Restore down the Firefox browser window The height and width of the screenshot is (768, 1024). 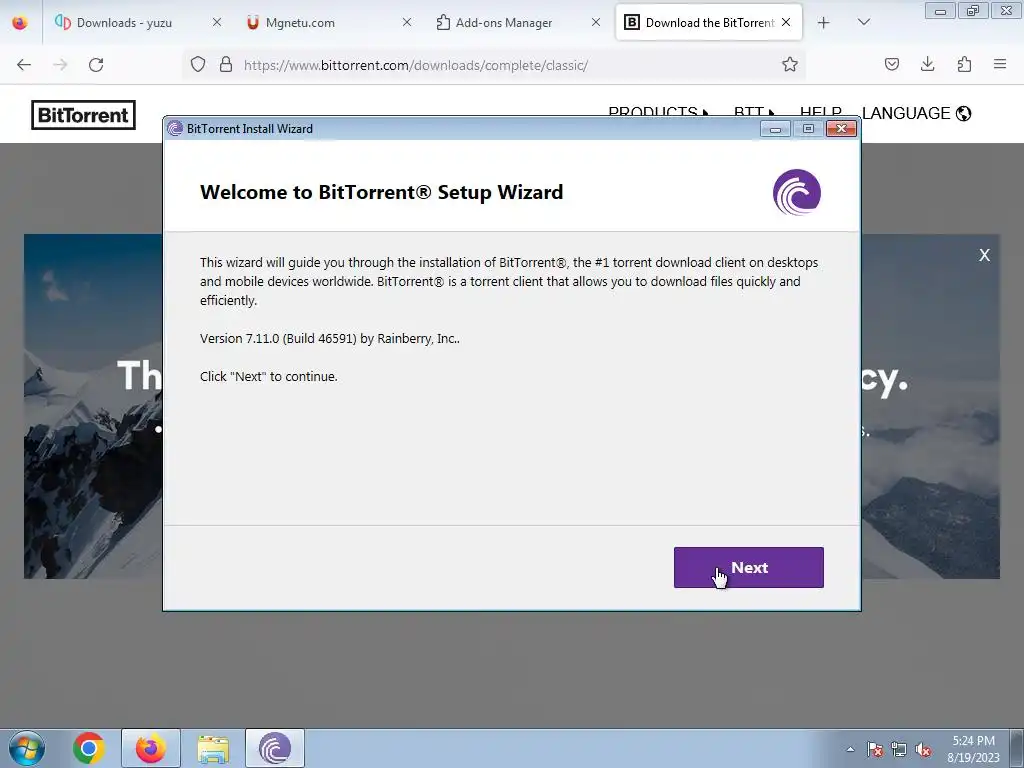point(973,10)
